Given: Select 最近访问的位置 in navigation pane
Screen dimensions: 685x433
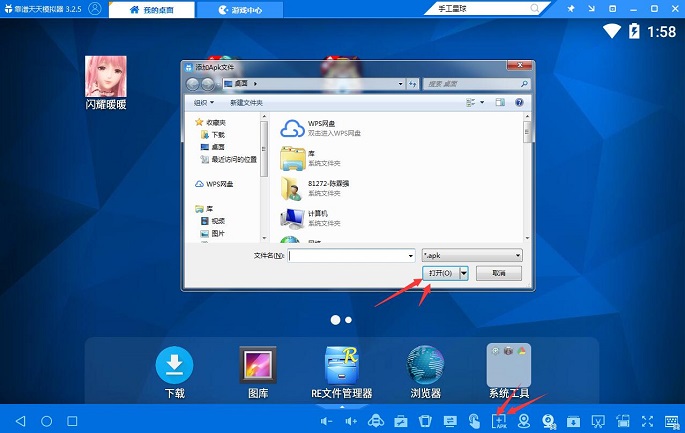Looking at the screenshot, I should pos(234,159).
